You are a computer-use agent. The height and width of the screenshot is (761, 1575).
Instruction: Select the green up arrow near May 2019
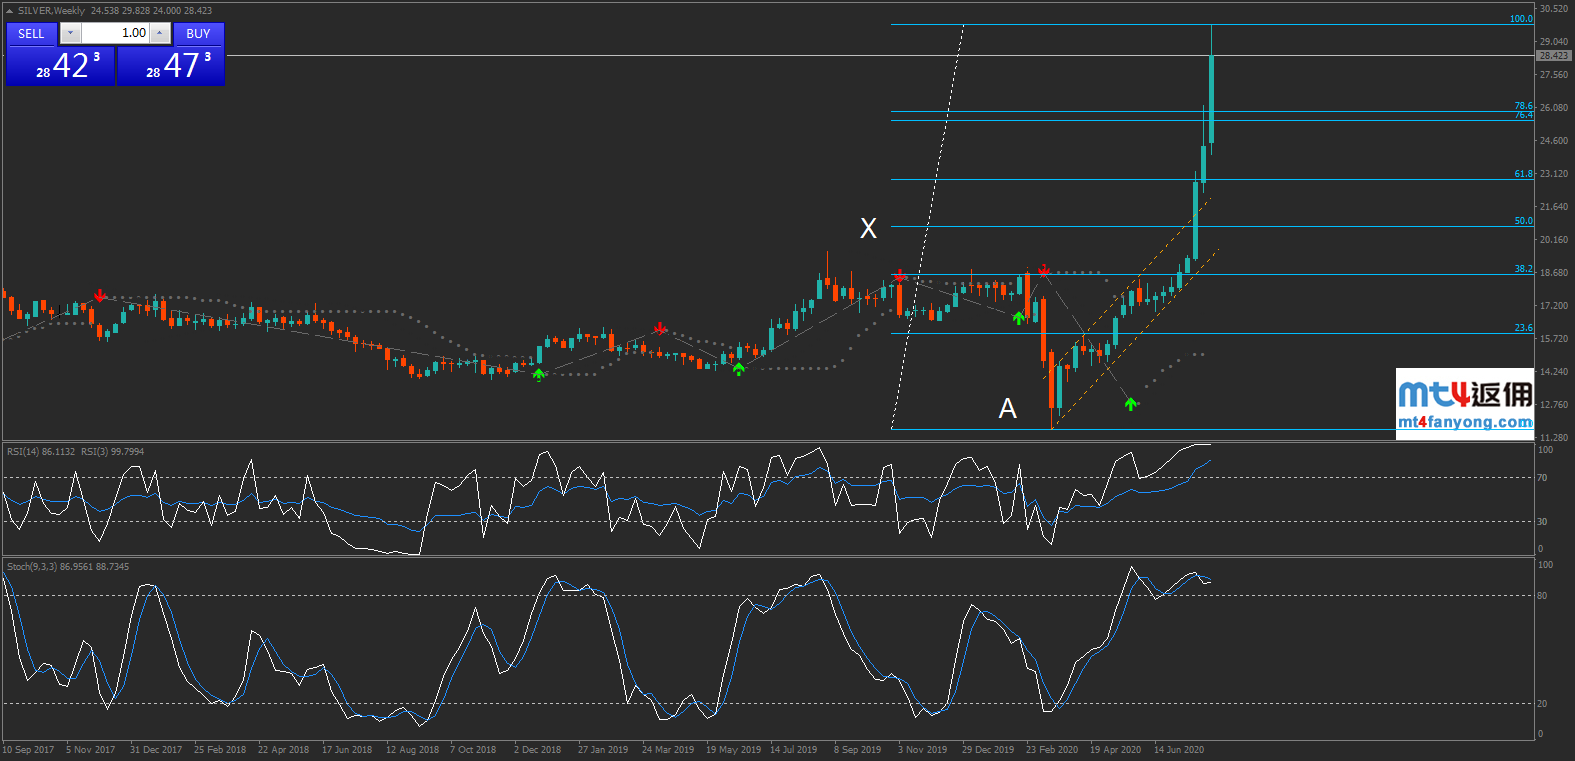[738, 369]
